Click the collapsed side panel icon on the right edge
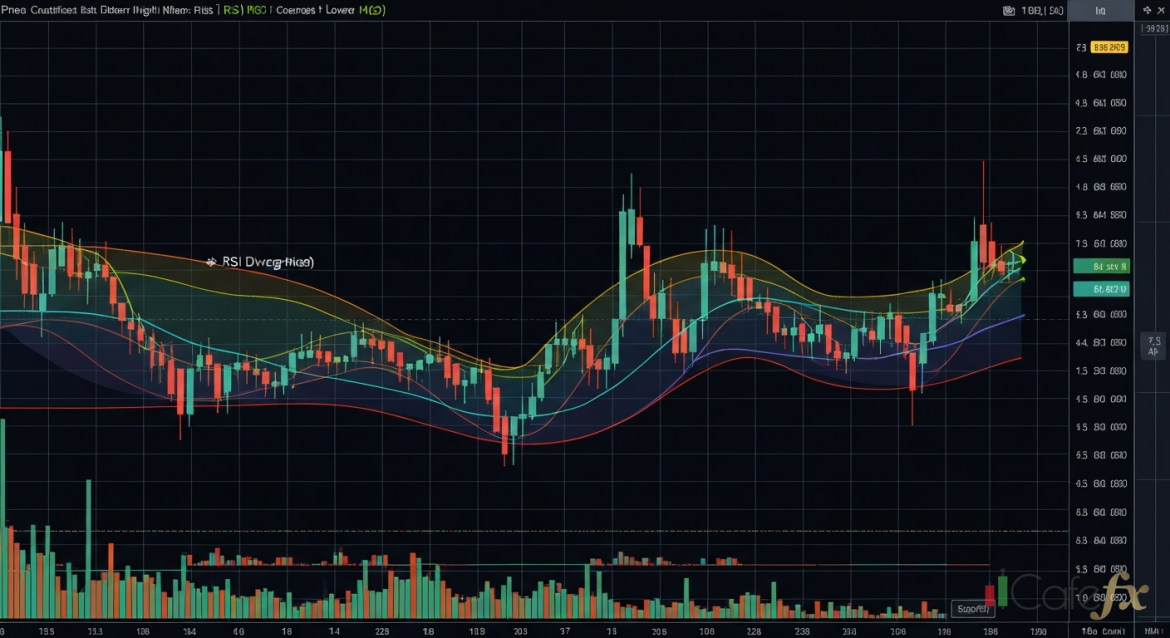This screenshot has width=1170, height=638. coord(1152,344)
